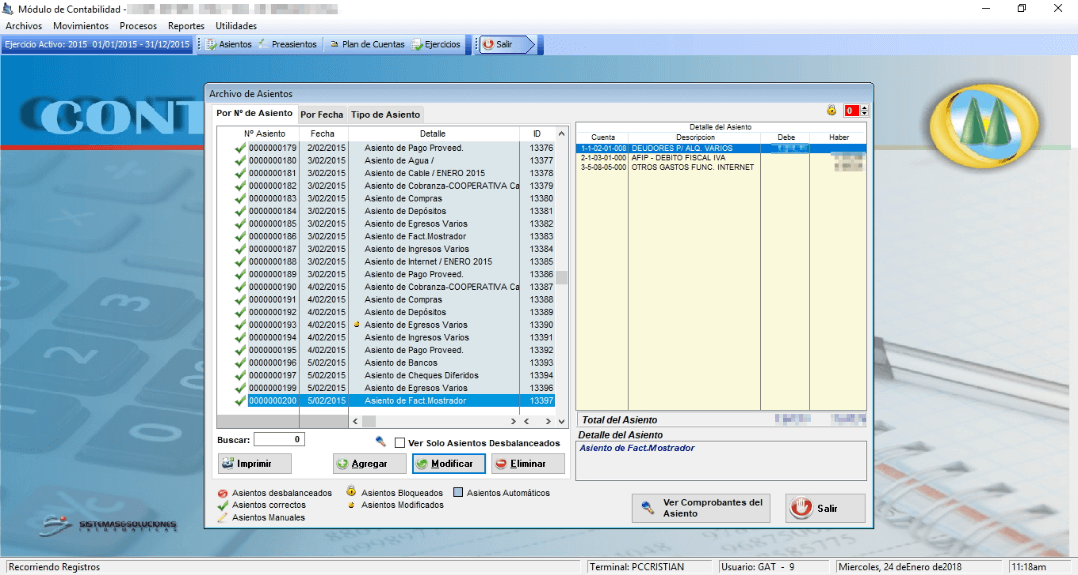Open Asientos from the toolbar

coord(229,44)
